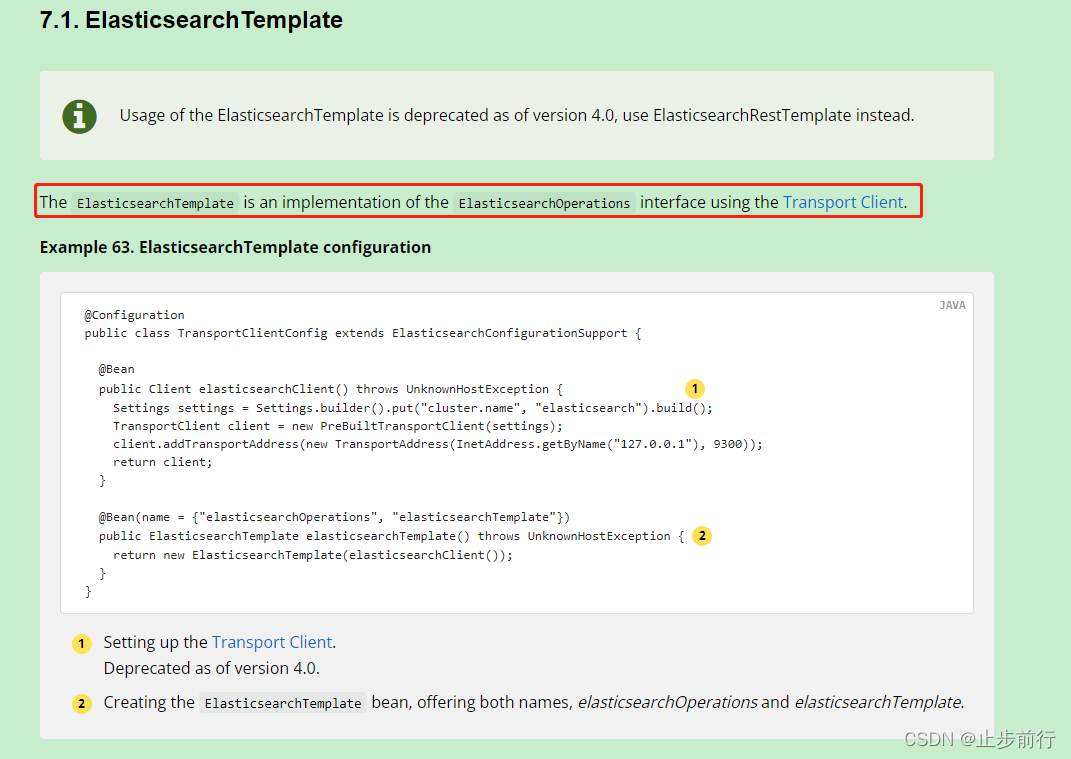
Task: Click the 'client.addTransportAddress' code line
Action: 438,444
